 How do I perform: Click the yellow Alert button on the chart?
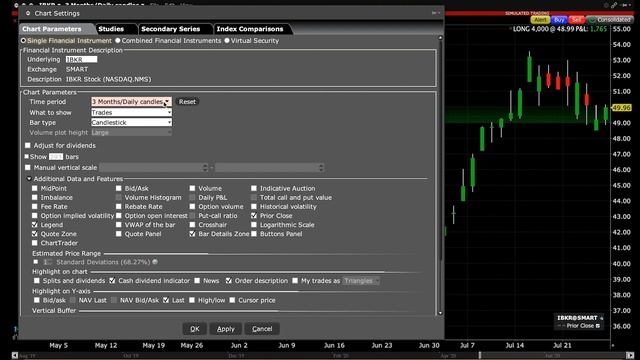[540, 20]
